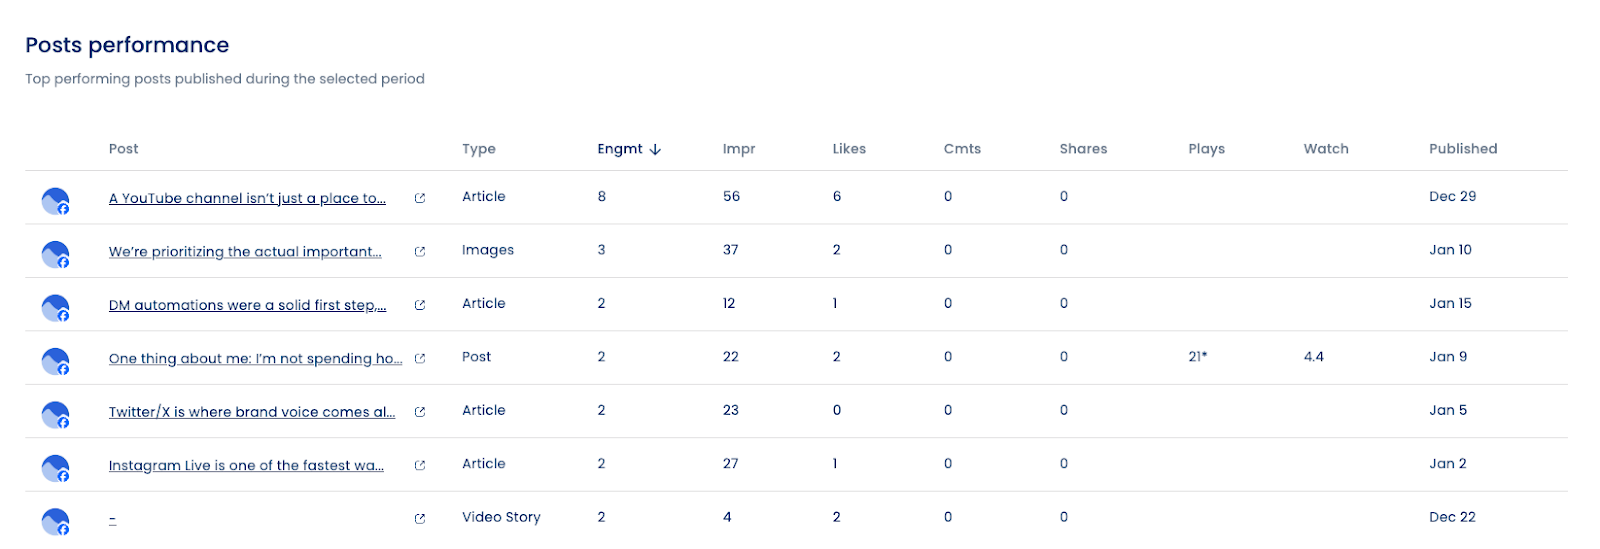
Task: Click external link icon on Video Story row
Action: click(x=420, y=518)
